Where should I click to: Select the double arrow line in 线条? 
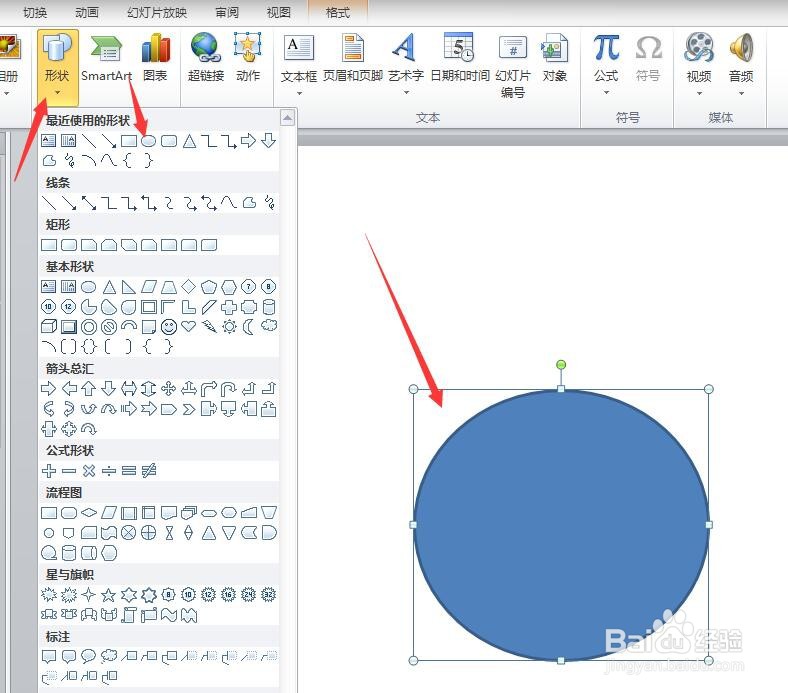click(89, 203)
